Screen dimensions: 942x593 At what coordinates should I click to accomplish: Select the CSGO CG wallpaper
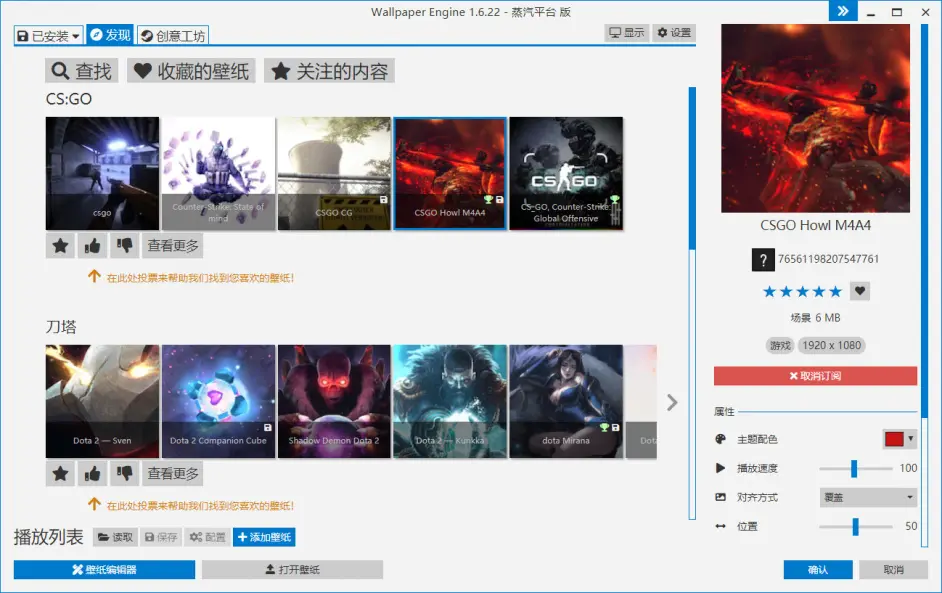coord(334,173)
